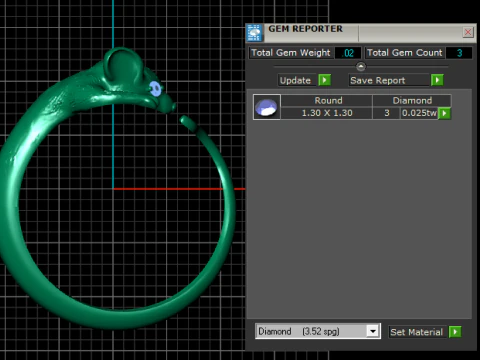Close the Gem Reporter panel

point(468,32)
